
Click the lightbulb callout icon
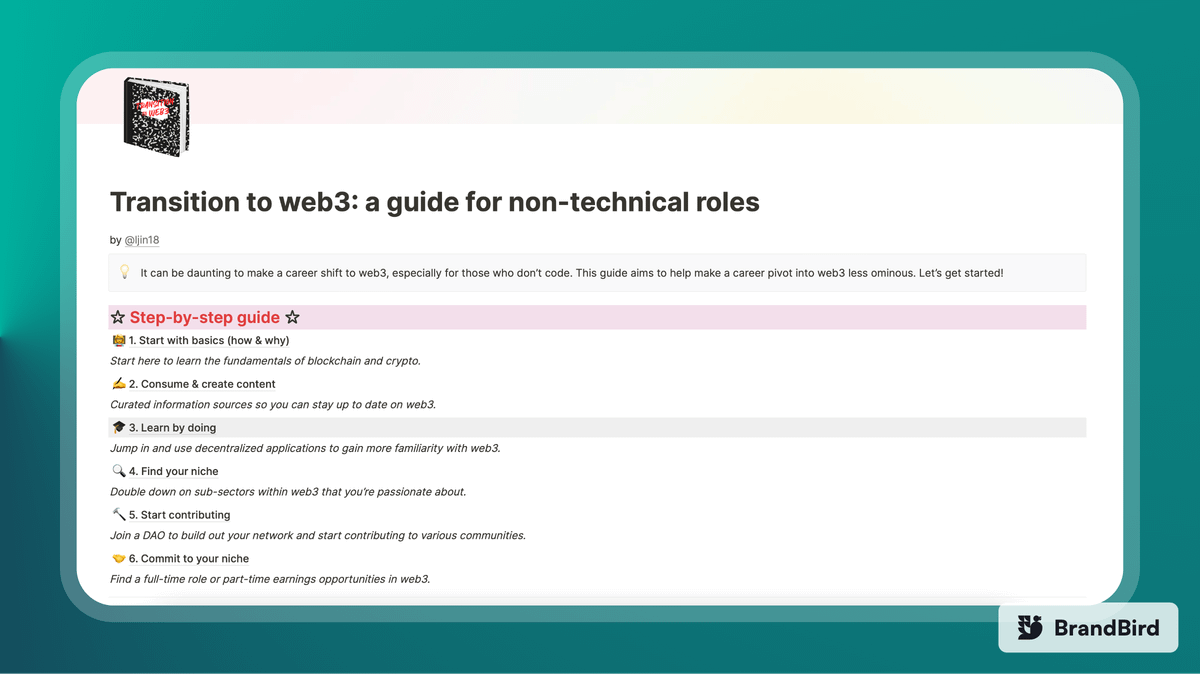pyautogui.click(x=125, y=272)
